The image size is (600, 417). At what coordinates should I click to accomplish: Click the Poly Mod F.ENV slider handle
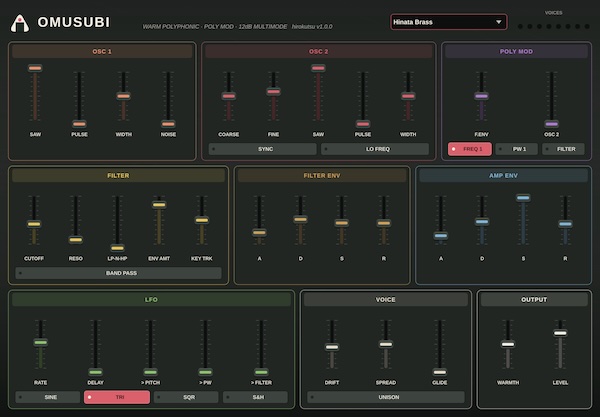481,96
